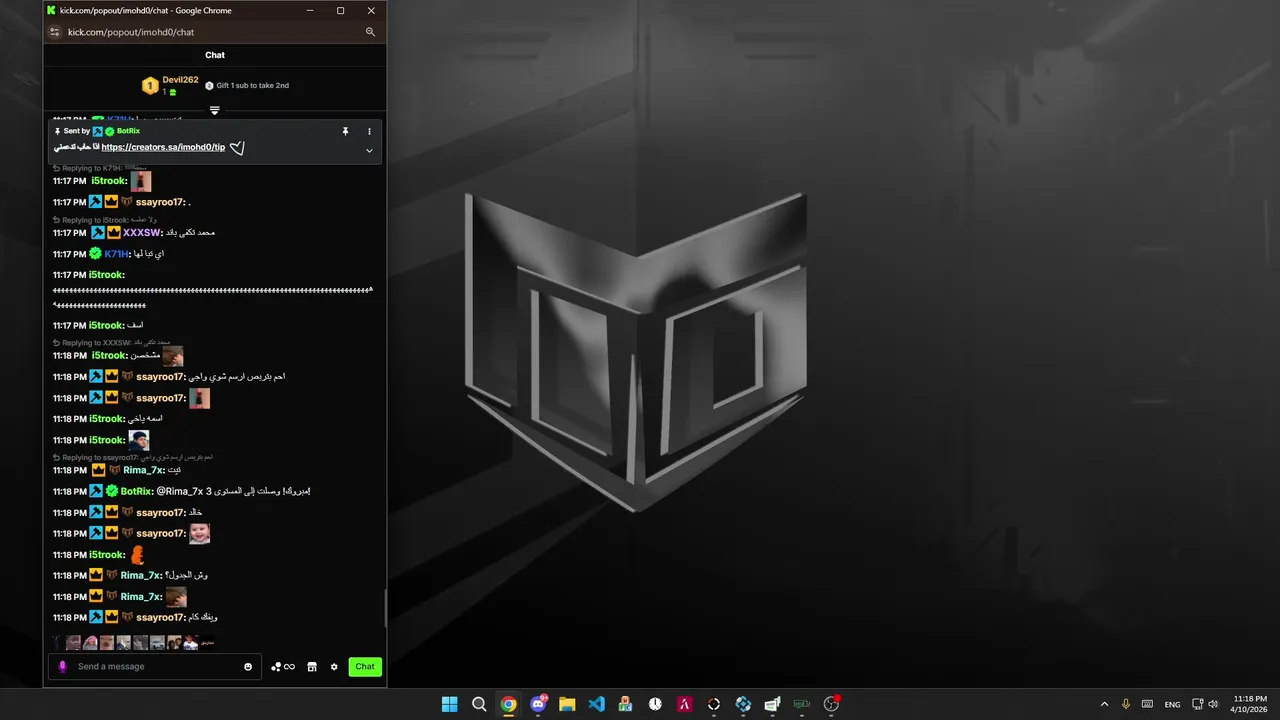Click 'Gift 1 sub to take 2nd' text
The width and height of the screenshot is (1280, 720).
point(252,86)
